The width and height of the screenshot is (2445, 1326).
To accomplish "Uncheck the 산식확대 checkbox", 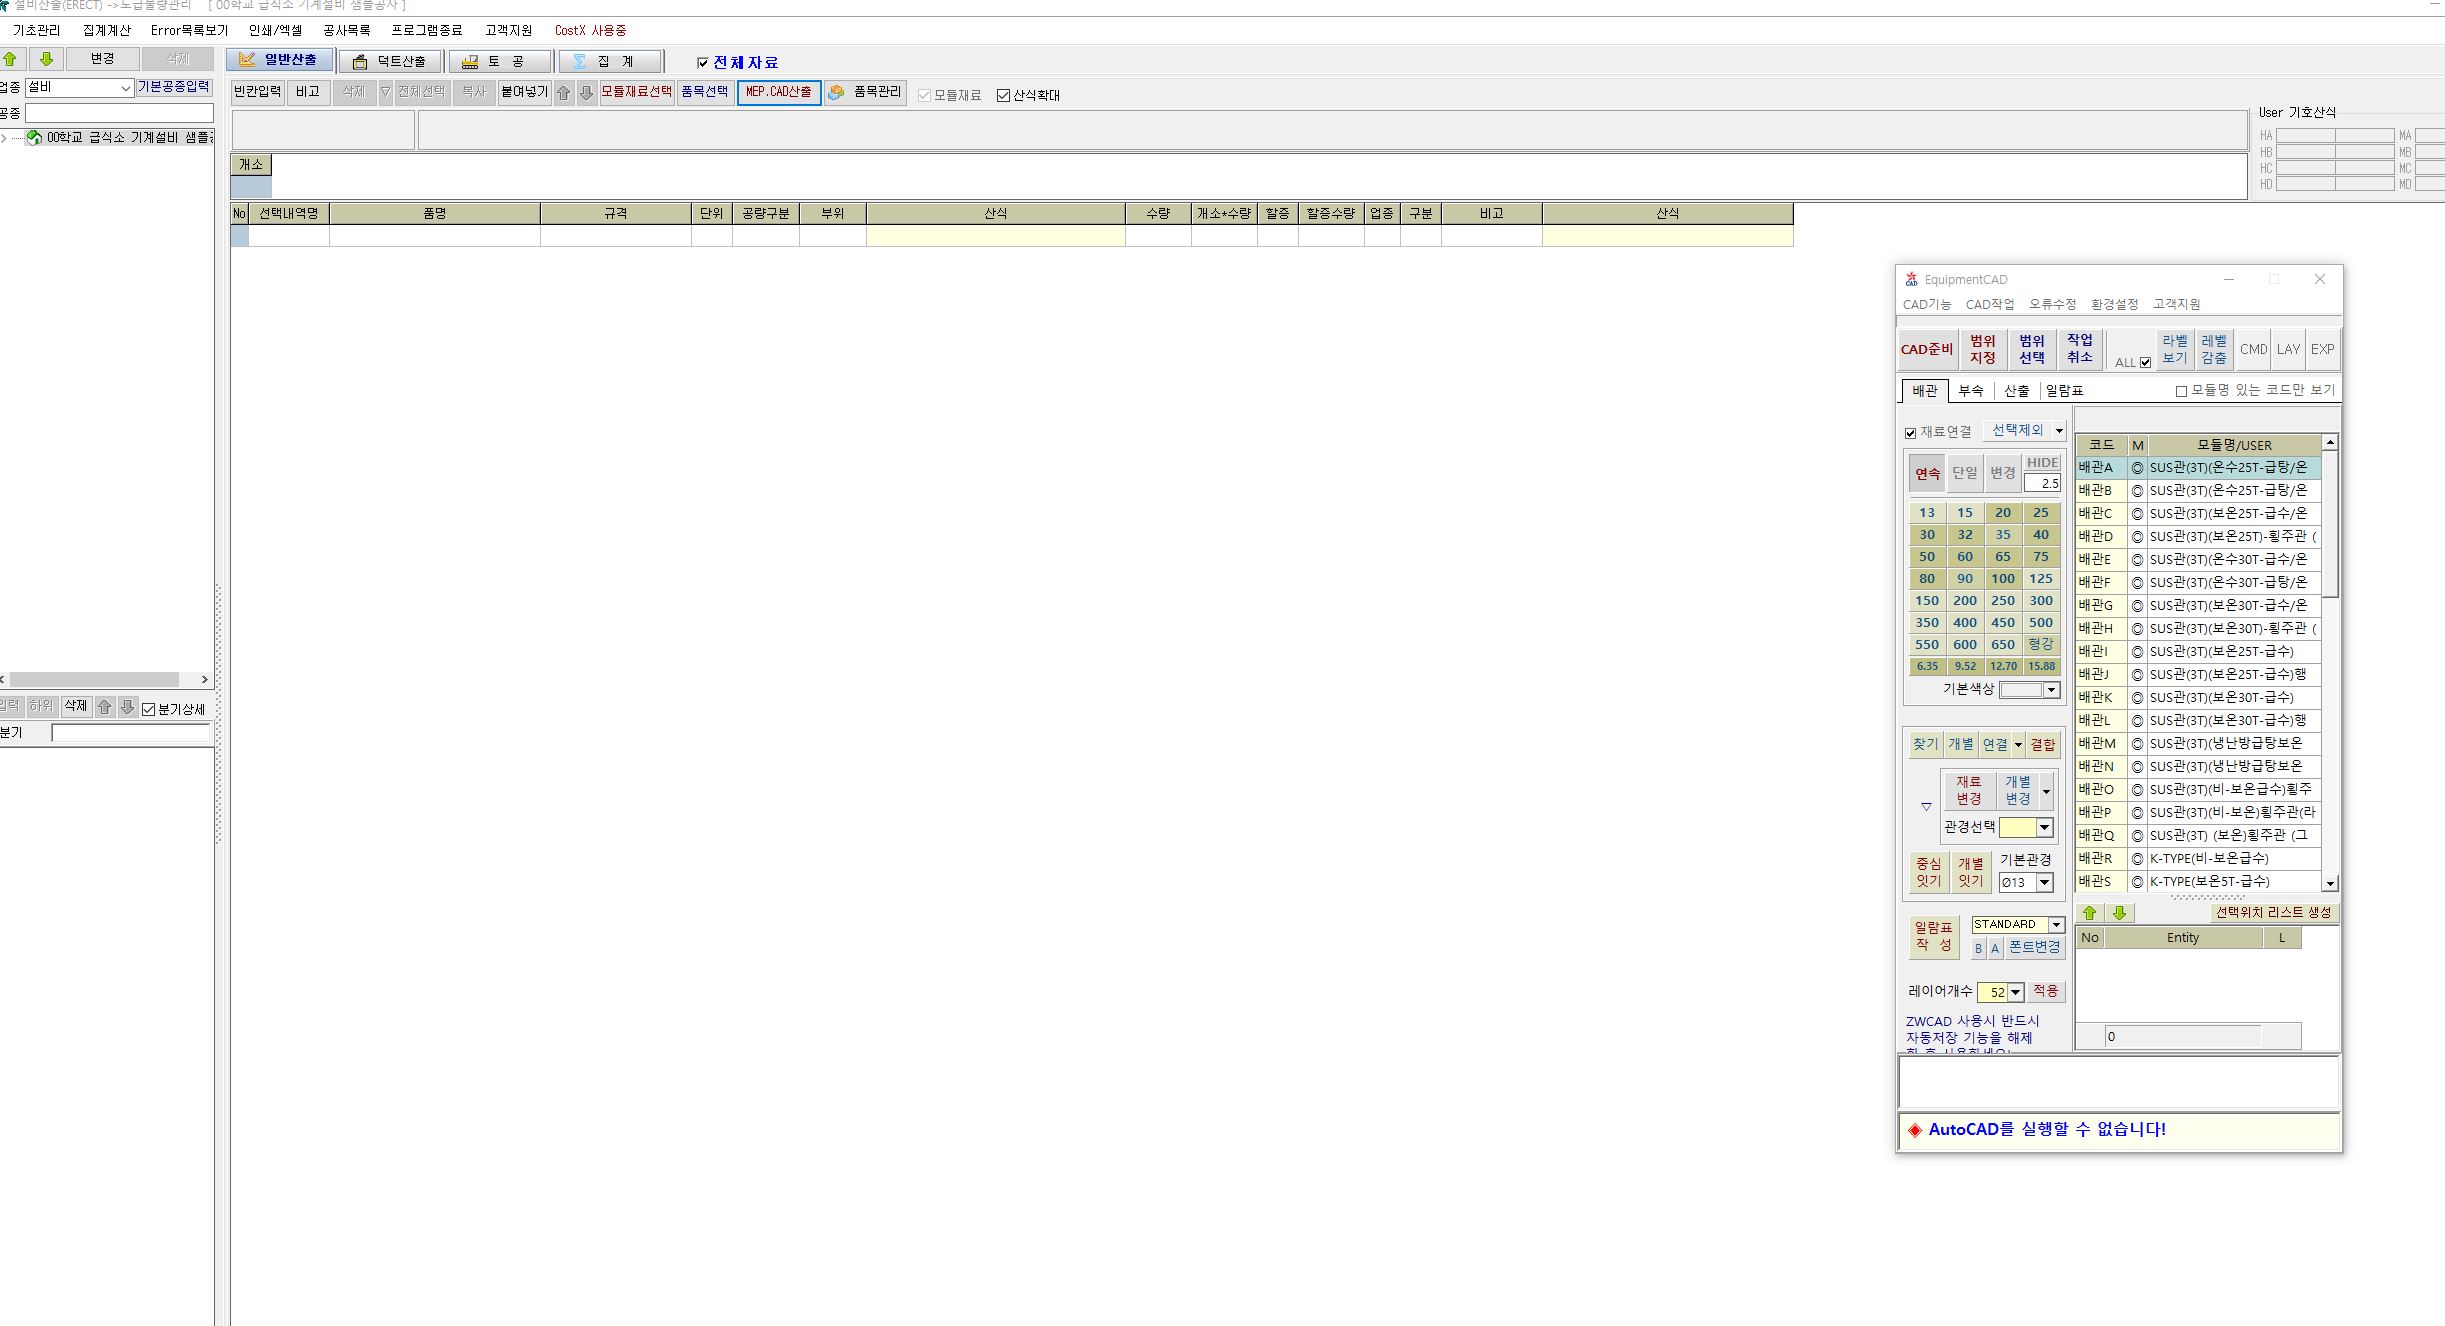I will pyautogui.click(x=1003, y=96).
